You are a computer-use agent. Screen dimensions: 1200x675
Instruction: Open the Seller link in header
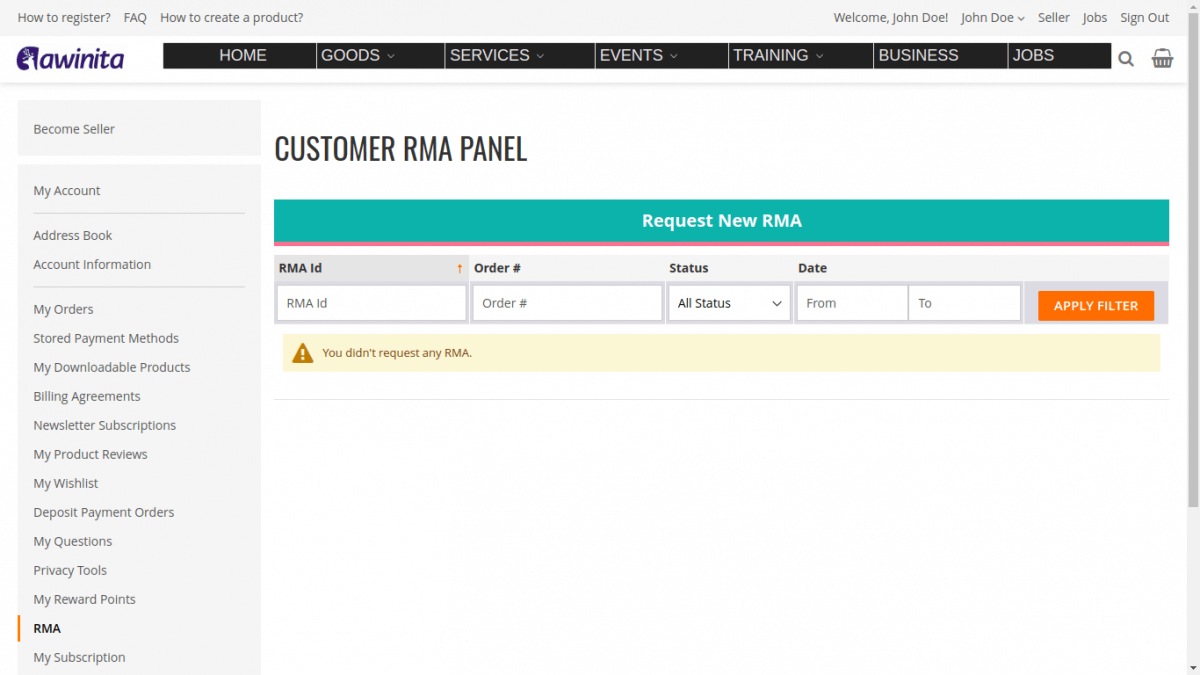click(x=1053, y=17)
